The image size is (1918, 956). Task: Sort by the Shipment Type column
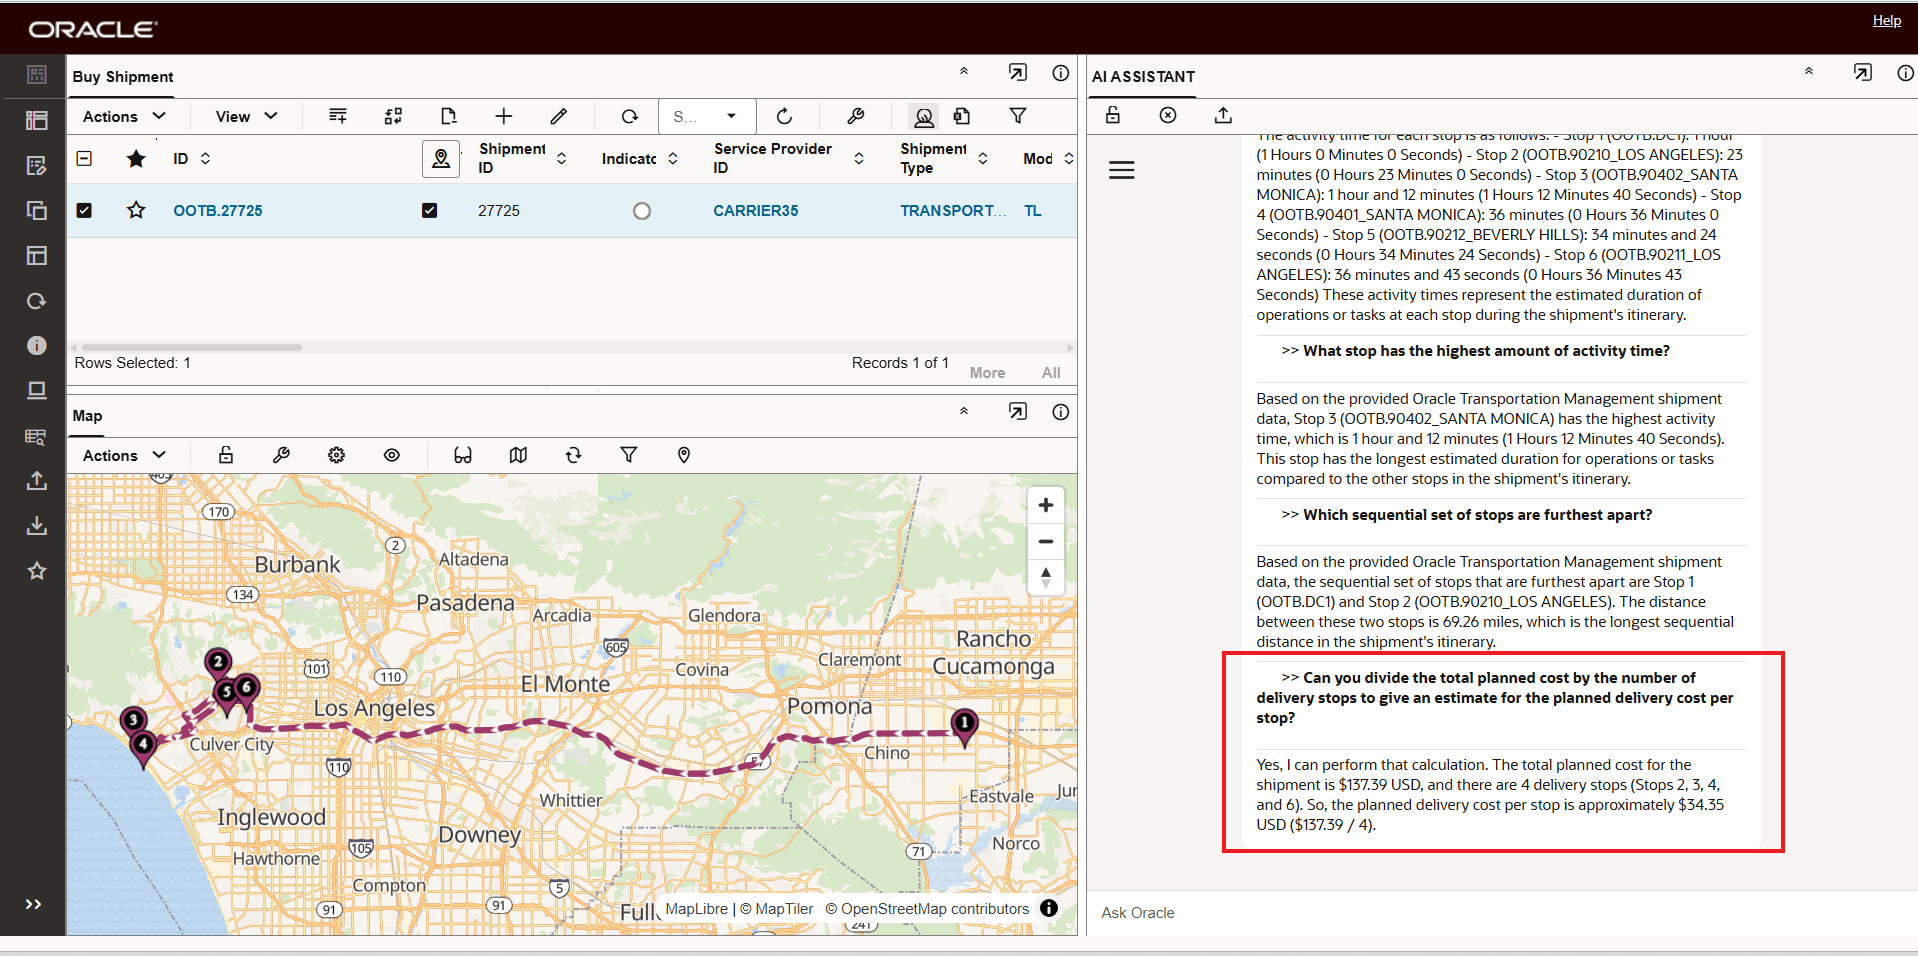coord(983,158)
